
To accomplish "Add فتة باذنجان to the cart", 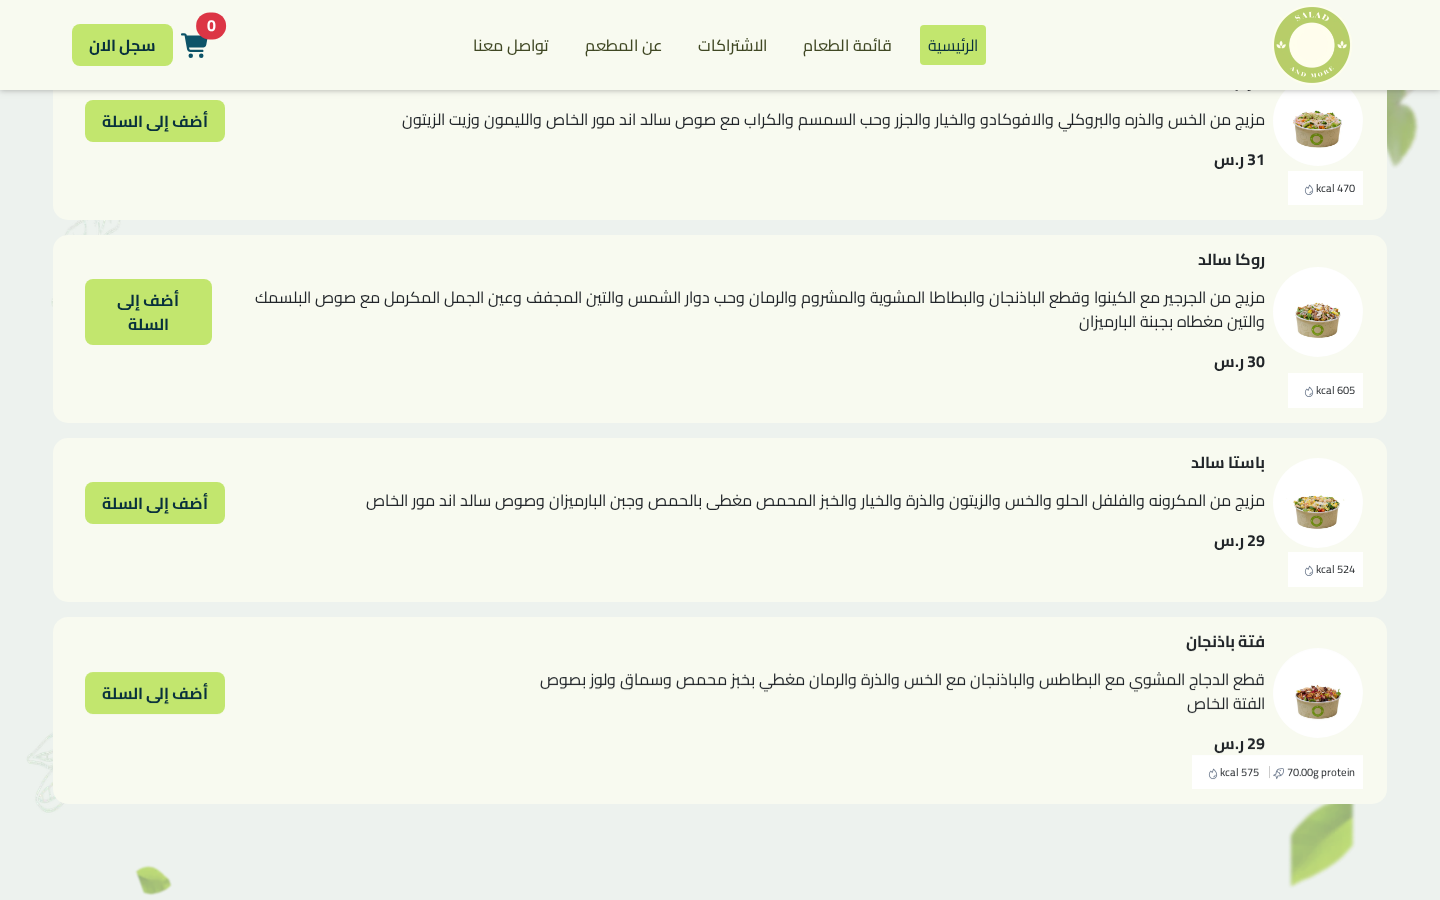I will 155,693.
